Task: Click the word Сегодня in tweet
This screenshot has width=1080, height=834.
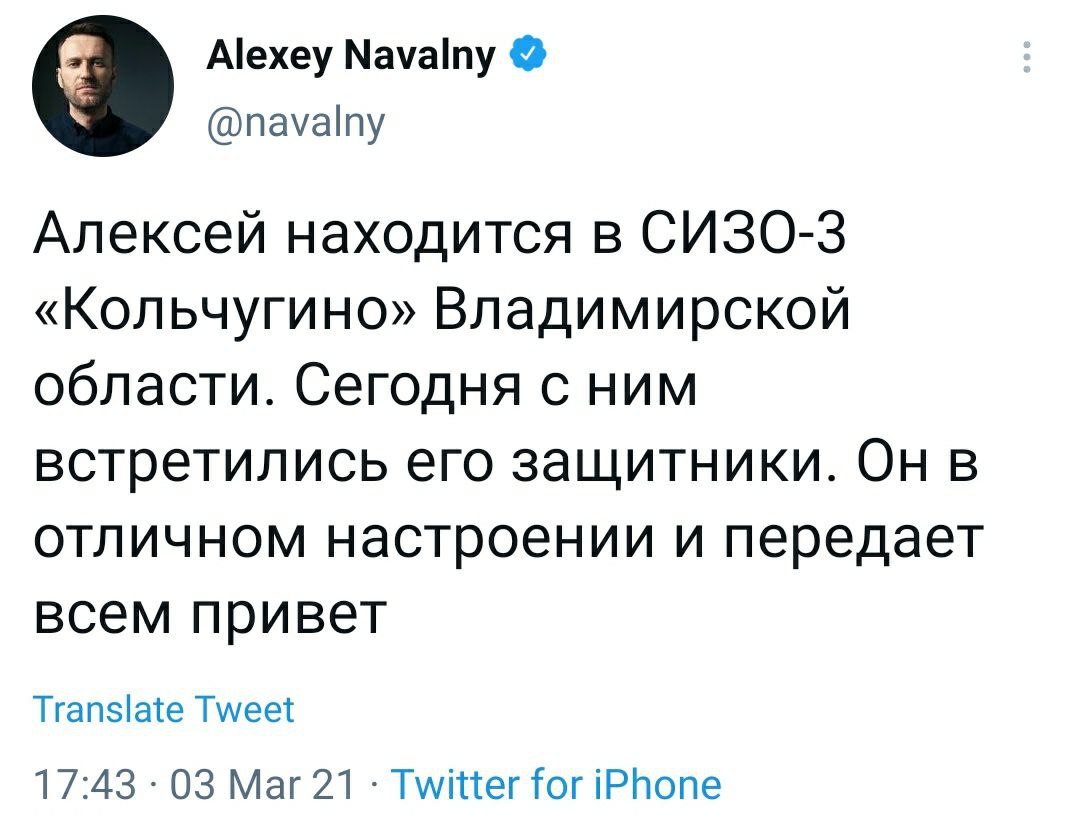Action: point(408,385)
